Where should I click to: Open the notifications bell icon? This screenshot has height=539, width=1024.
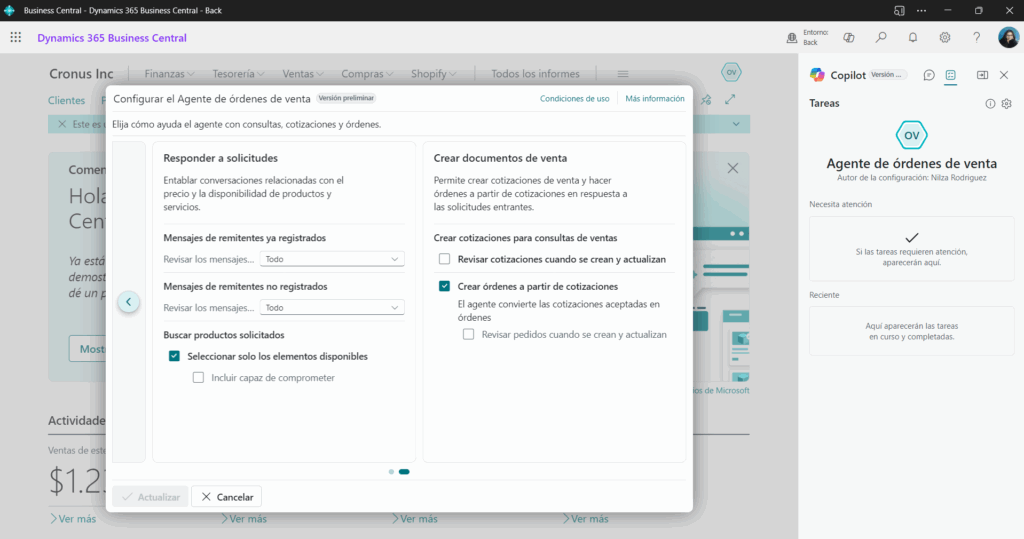click(x=913, y=37)
